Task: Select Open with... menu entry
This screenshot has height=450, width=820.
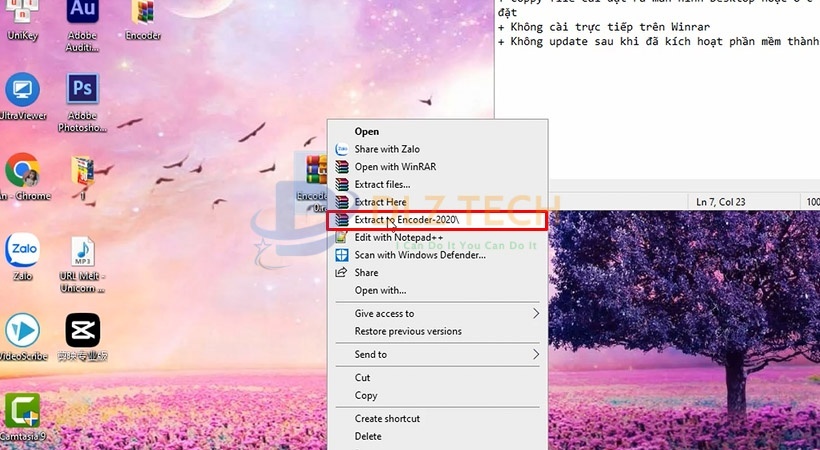Action: [437, 290]
